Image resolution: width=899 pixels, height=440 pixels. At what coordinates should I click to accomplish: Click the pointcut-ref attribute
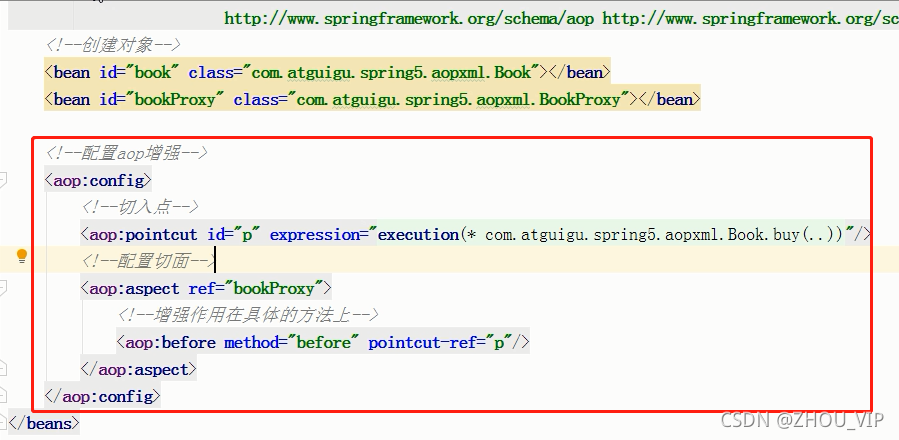coord(423,342)
